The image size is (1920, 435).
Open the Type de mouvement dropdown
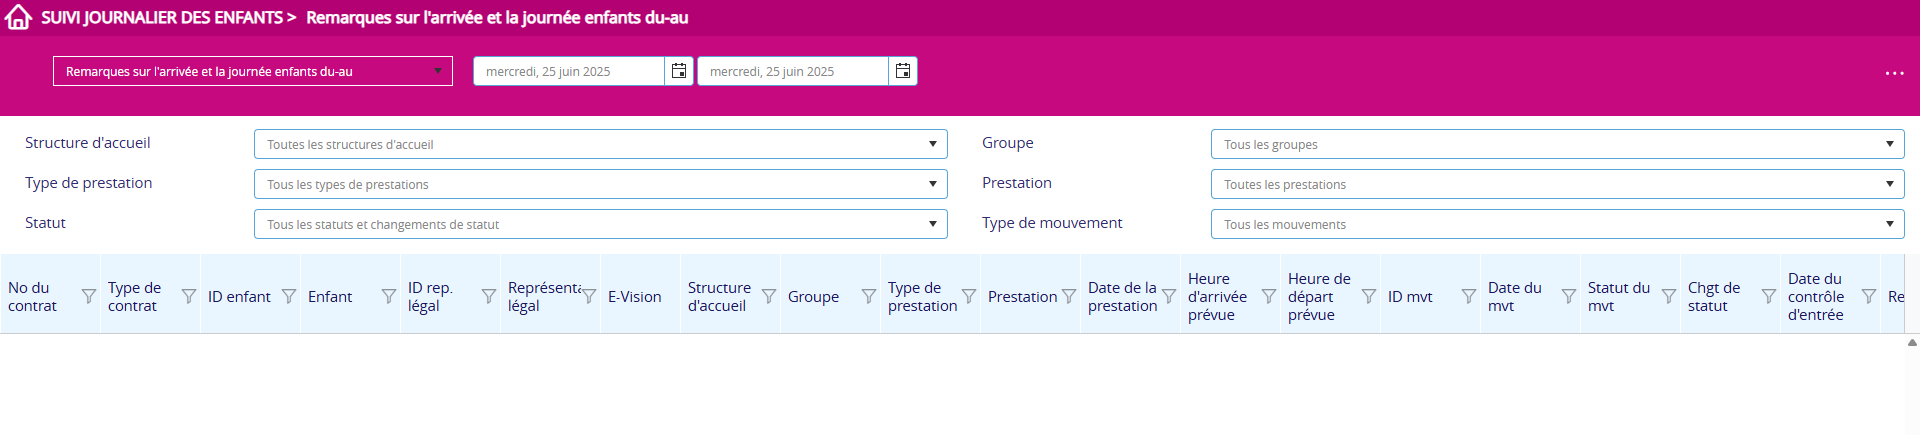point(1557,224)
